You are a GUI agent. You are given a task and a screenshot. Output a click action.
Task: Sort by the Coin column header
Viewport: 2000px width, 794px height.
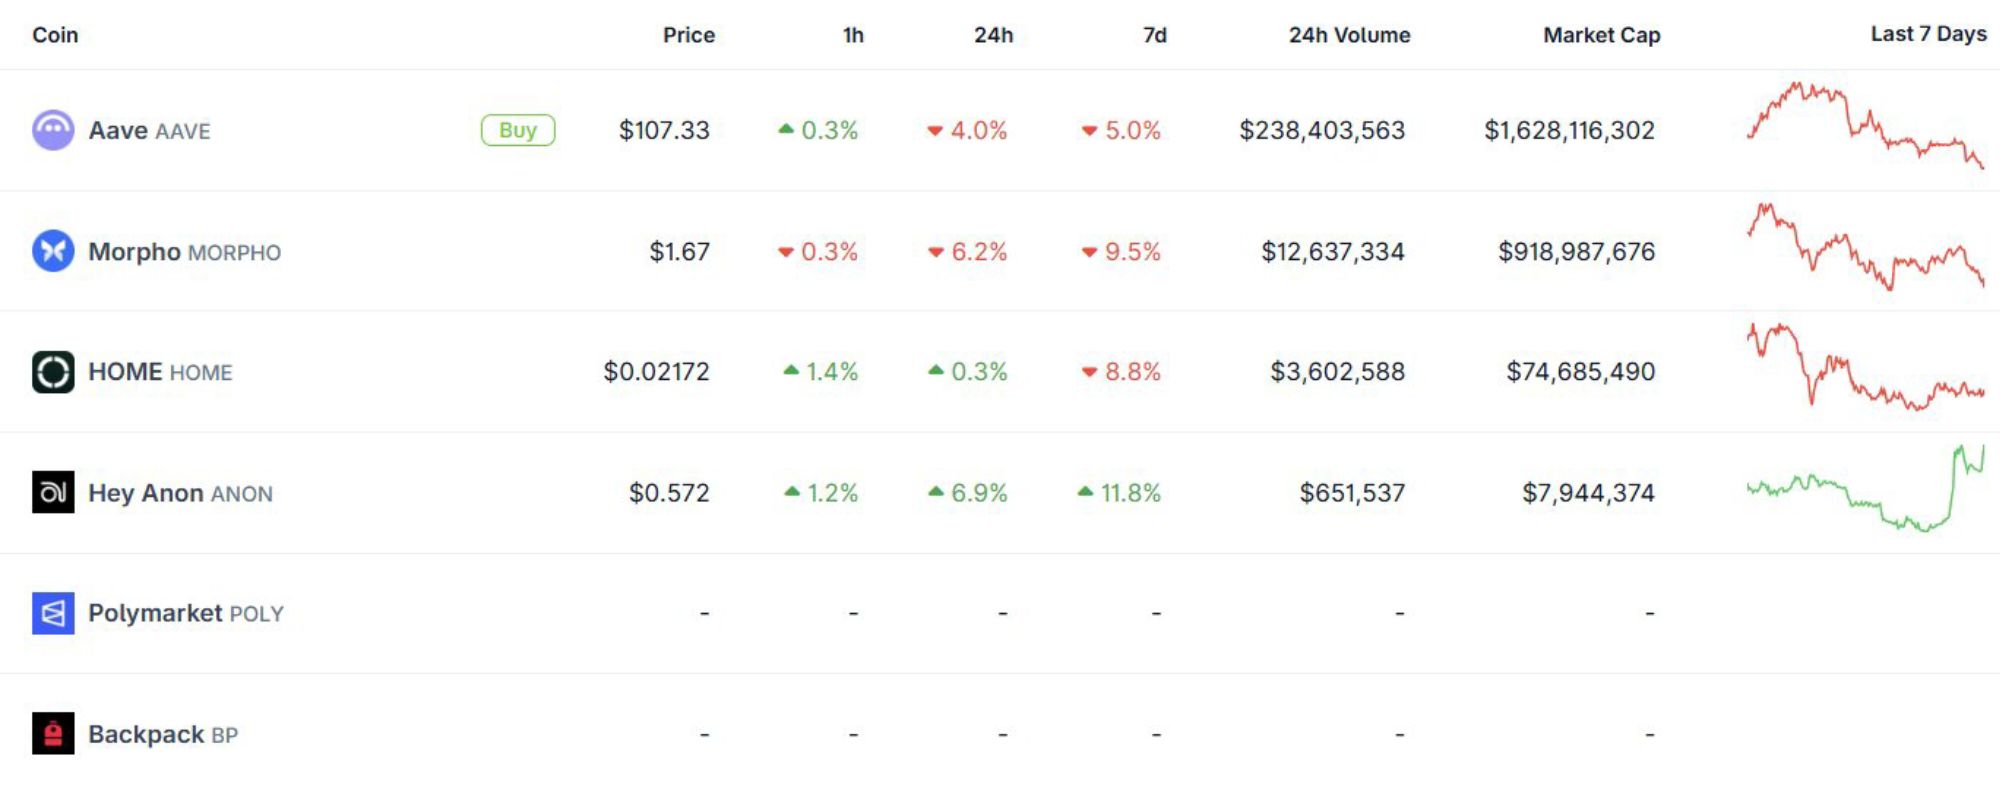coord(55,35)
